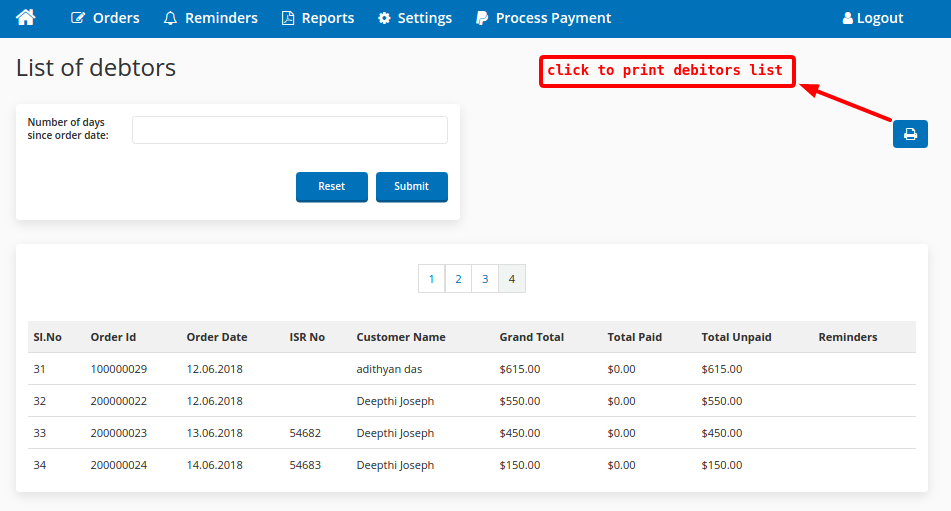Log out using the Logout link
Image resolution: width=951 pixels, height=511 pixels.
873,18
